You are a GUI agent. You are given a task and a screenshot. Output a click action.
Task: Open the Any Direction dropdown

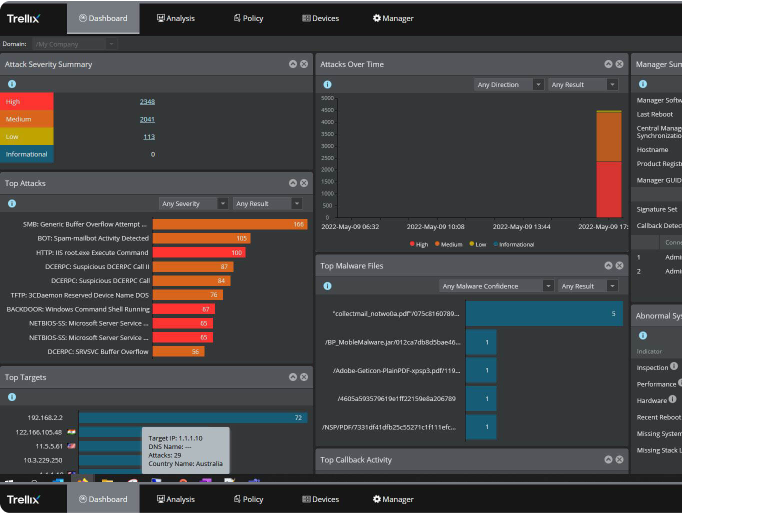tap(508, 84)
